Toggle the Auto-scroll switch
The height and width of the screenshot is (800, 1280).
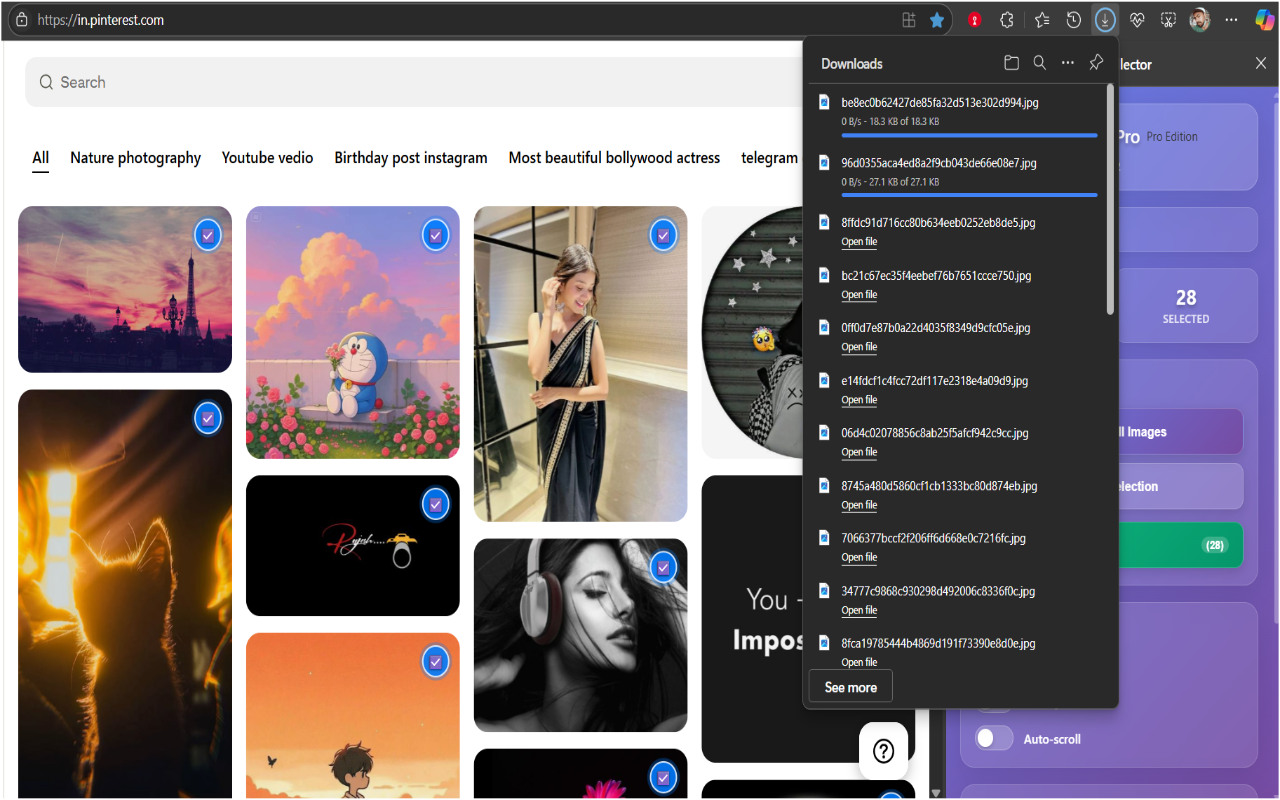[x=994, y=739]
